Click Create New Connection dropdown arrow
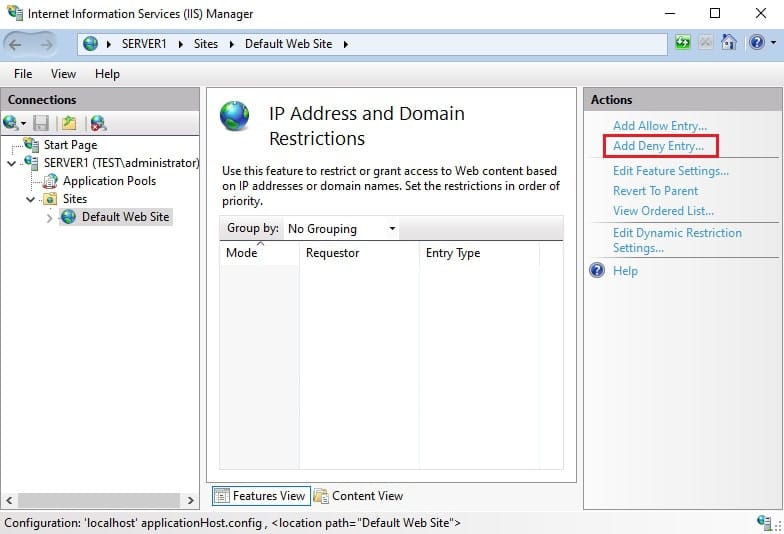Screen dimensions: 784x534 click(x=24, y=124)
